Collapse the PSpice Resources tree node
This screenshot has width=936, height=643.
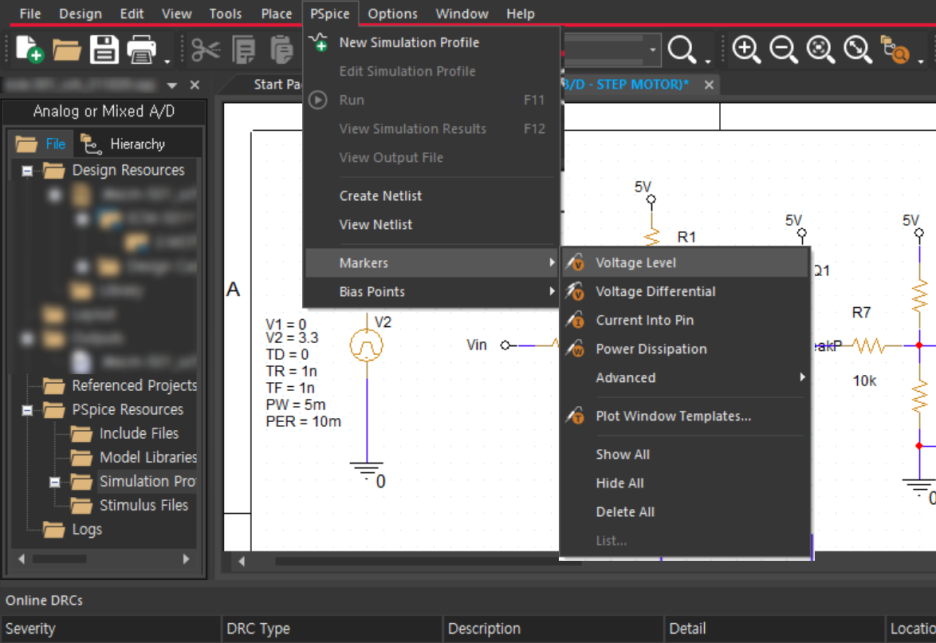[x=27, y=410]
